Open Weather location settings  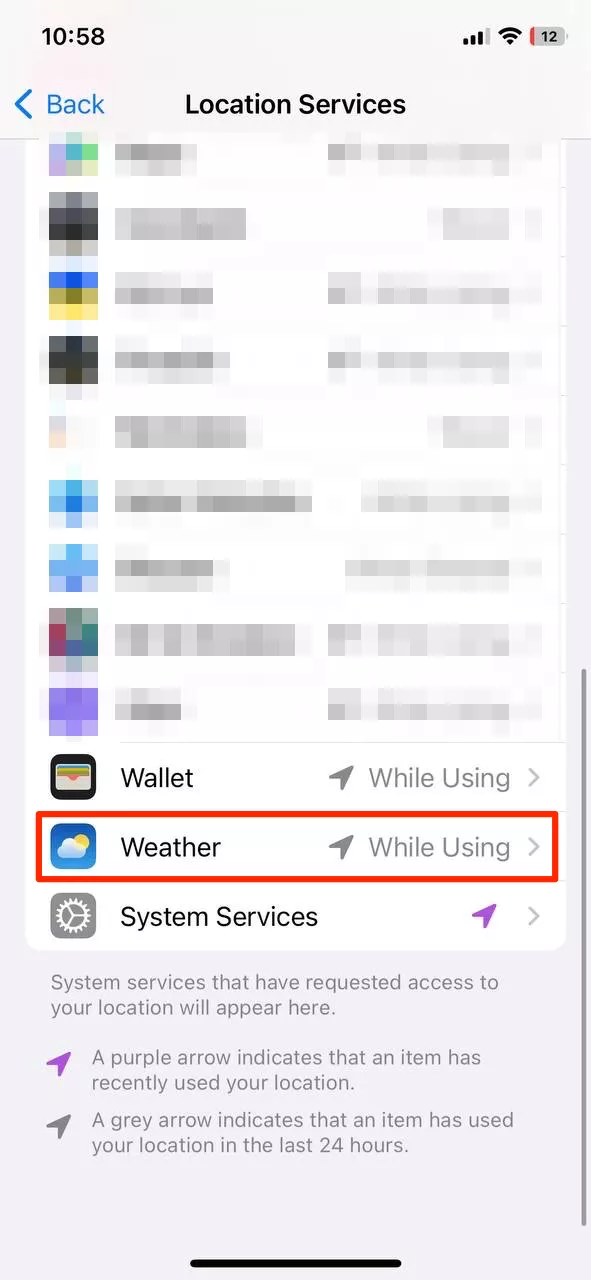(296, 847)
